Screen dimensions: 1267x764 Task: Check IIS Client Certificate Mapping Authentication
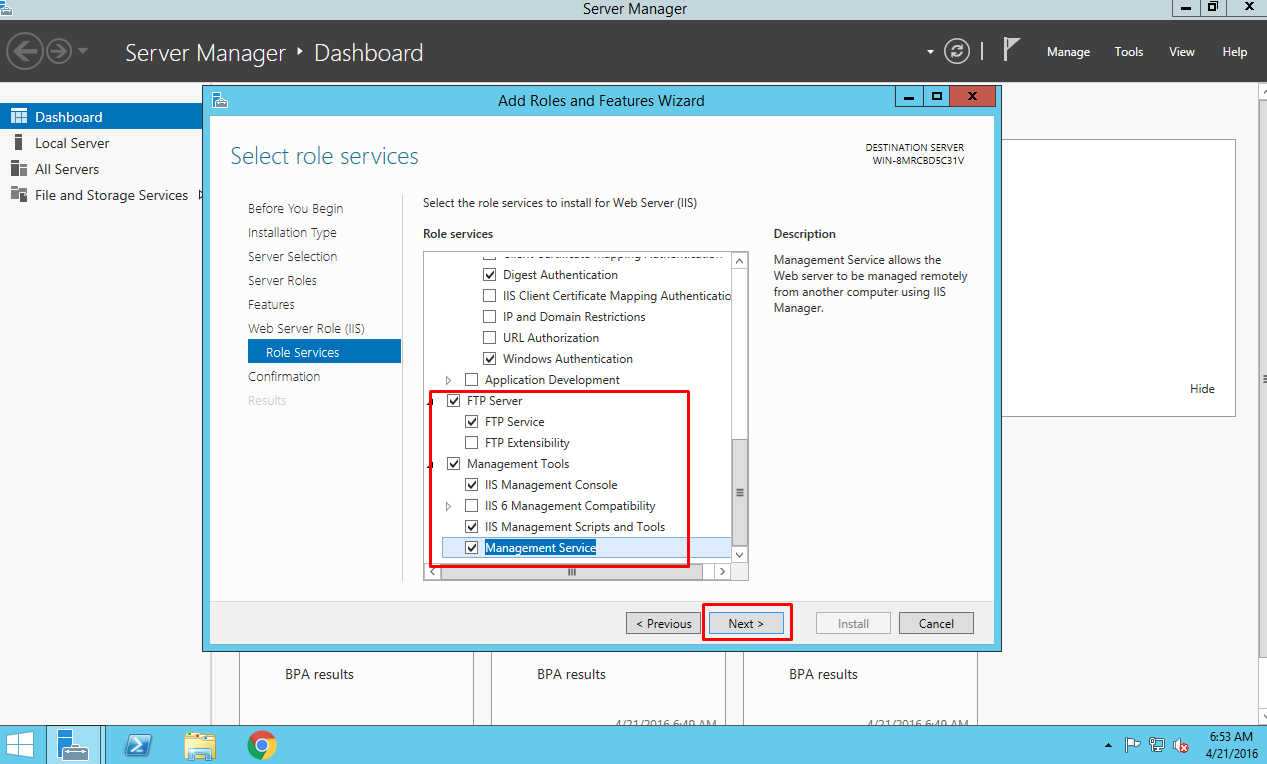click(490, 296)
